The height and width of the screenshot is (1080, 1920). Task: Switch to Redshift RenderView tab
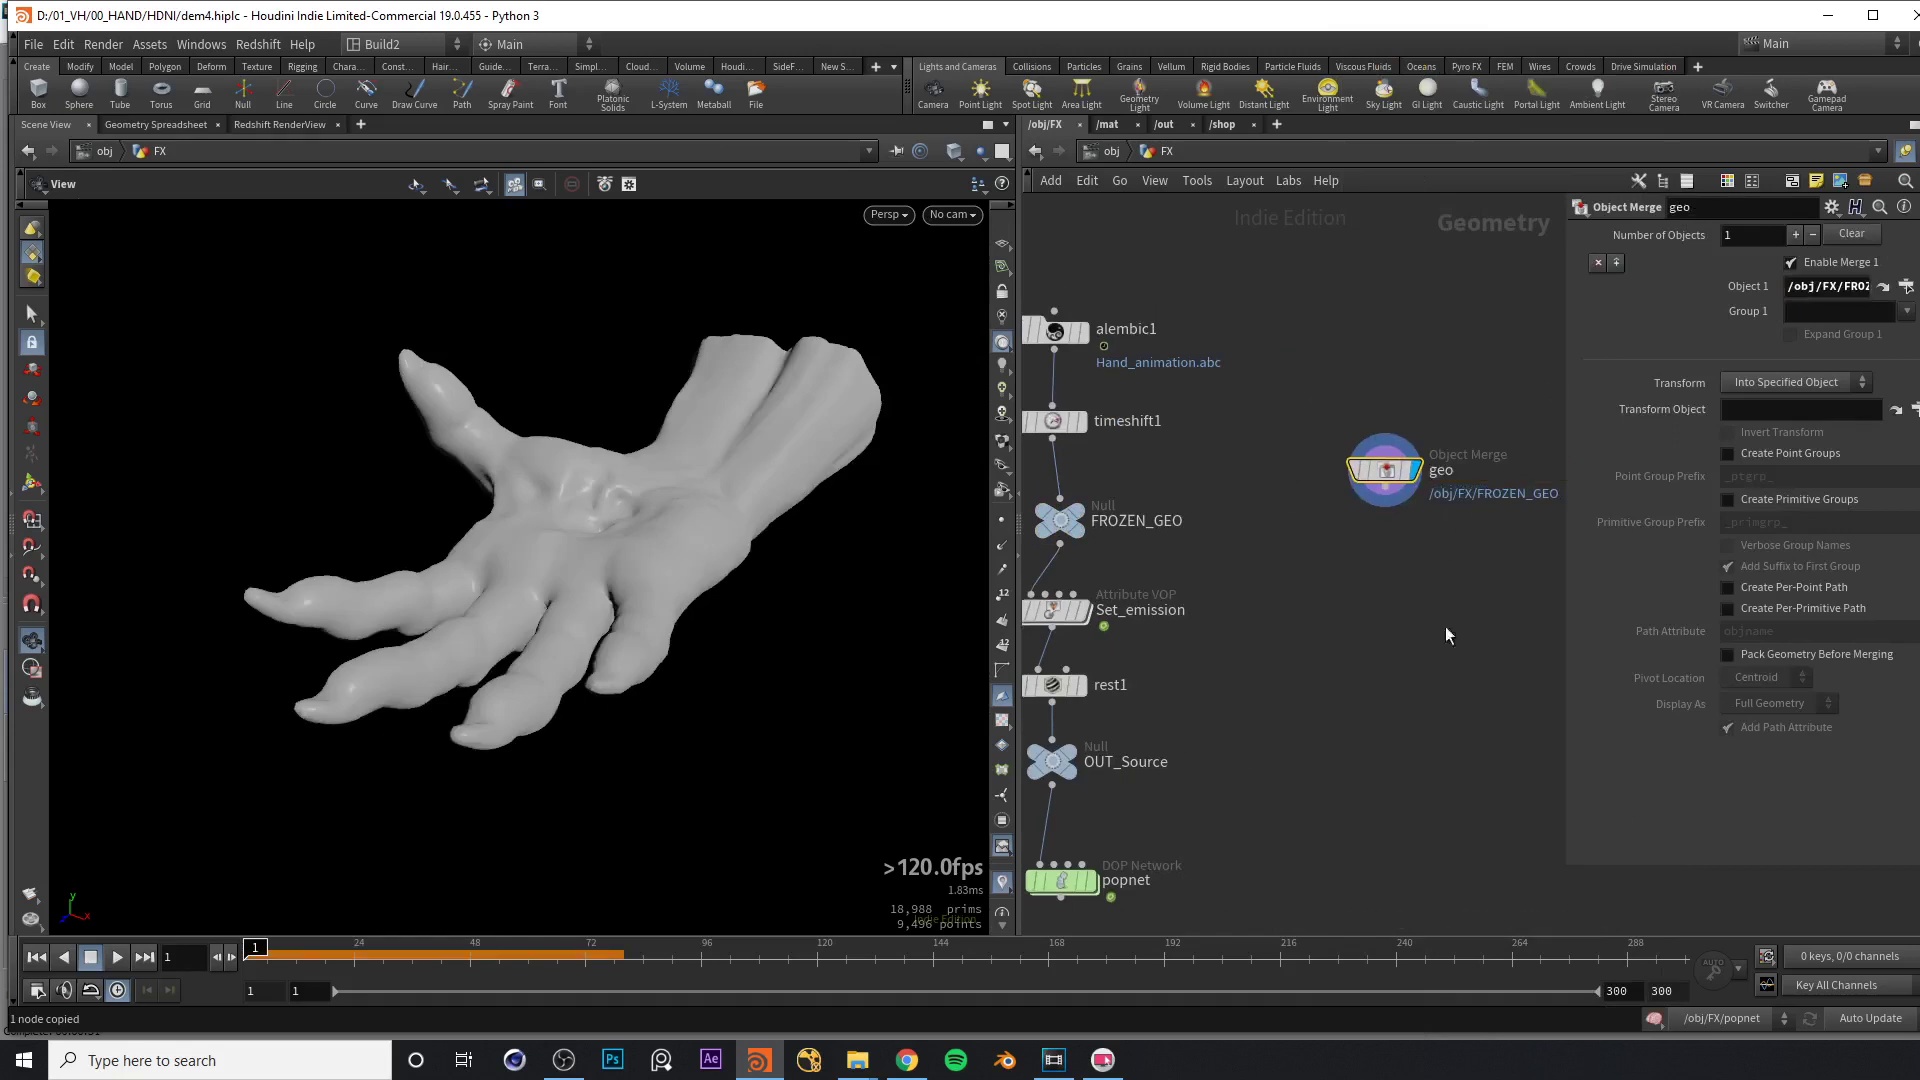pyautogui.click(x=279, y=125)
